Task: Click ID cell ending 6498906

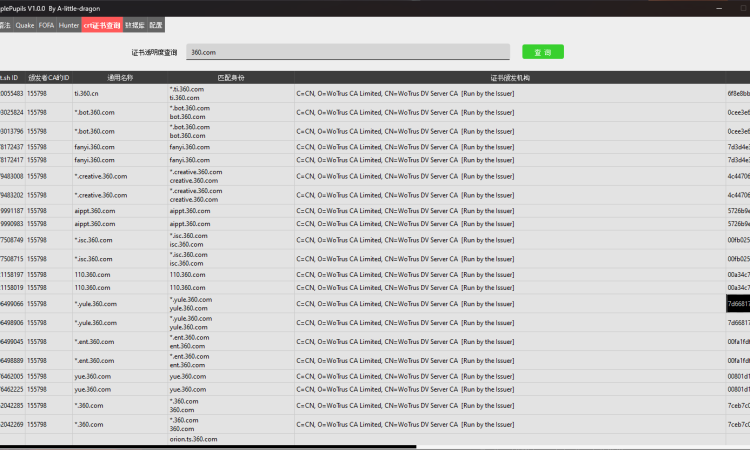Action: (x=12, y=323)
